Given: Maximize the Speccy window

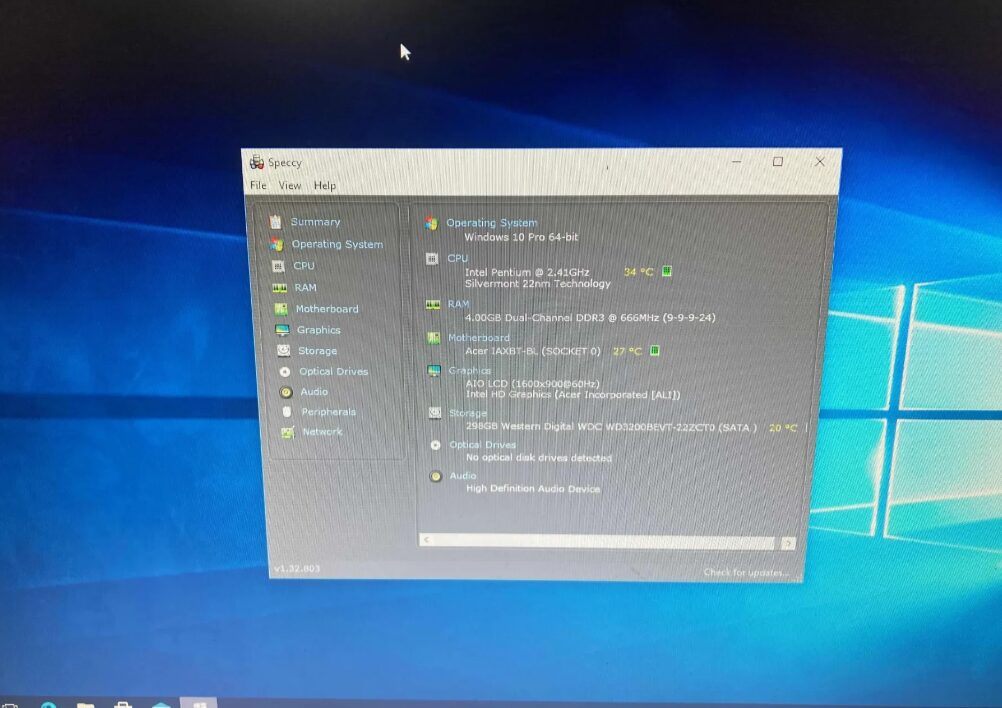Looking at the screenshot, I should tap(778, 162).
